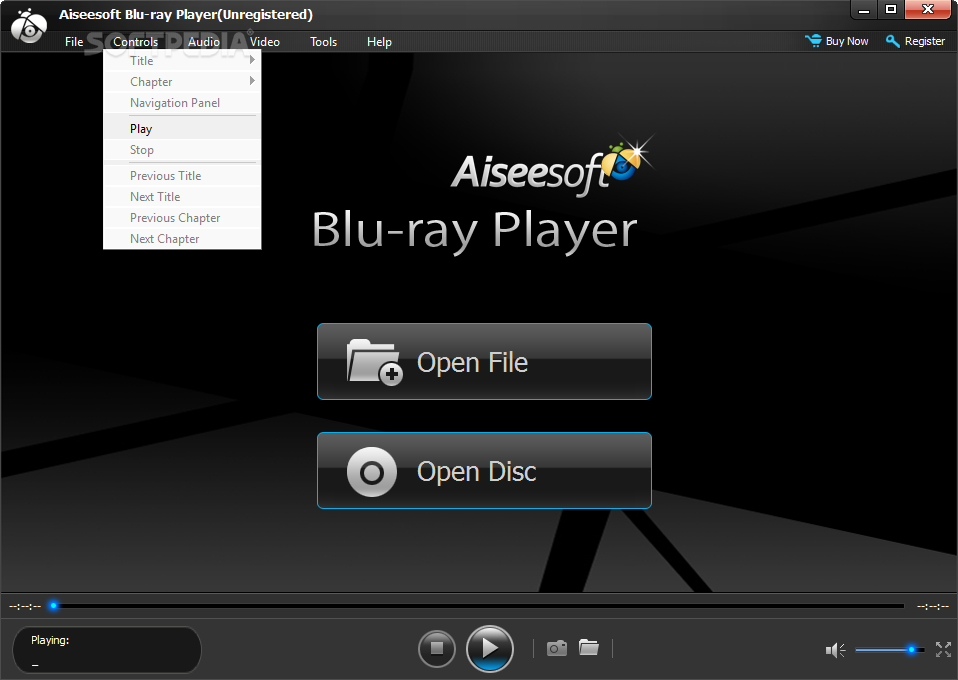Open the Help menu
The image size is (958, 680).
(379, 42)
